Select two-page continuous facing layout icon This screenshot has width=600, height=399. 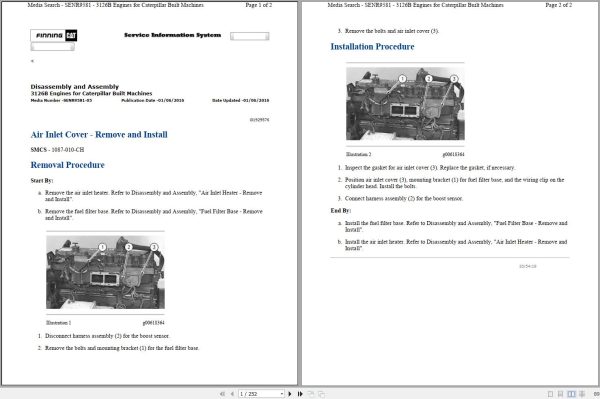582,394
